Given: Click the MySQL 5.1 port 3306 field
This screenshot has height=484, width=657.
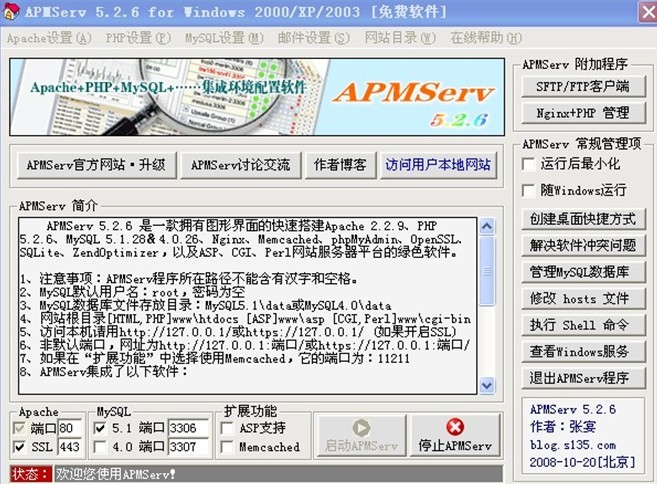Looking at the screenshot, I should point(189,428).
